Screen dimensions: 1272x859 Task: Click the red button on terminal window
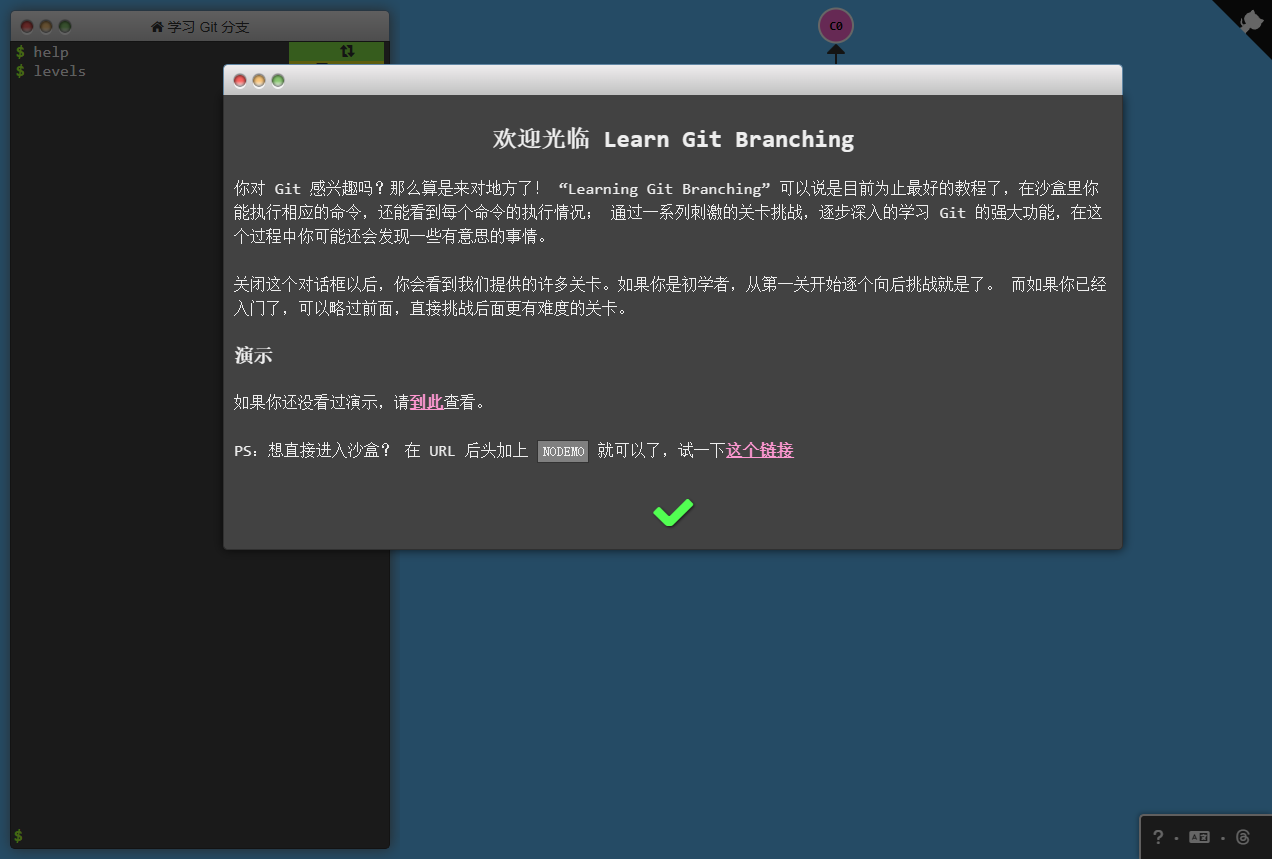27,27
